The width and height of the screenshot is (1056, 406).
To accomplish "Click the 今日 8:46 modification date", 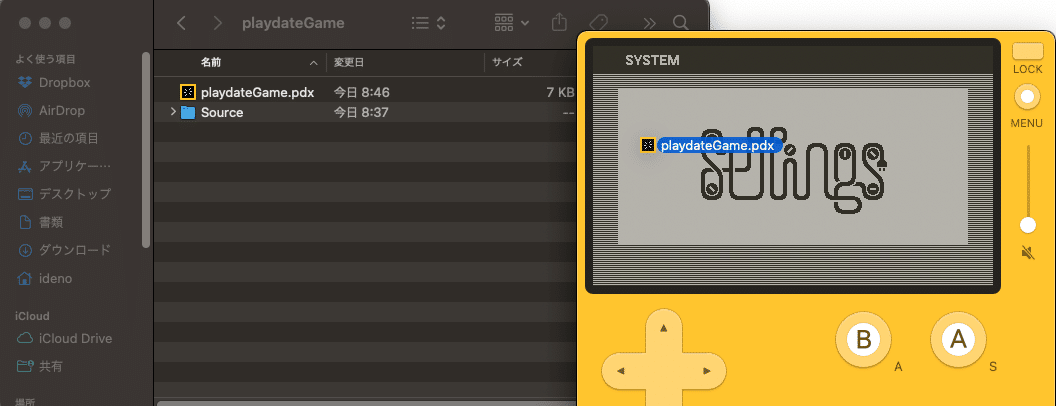I will 362,93.
